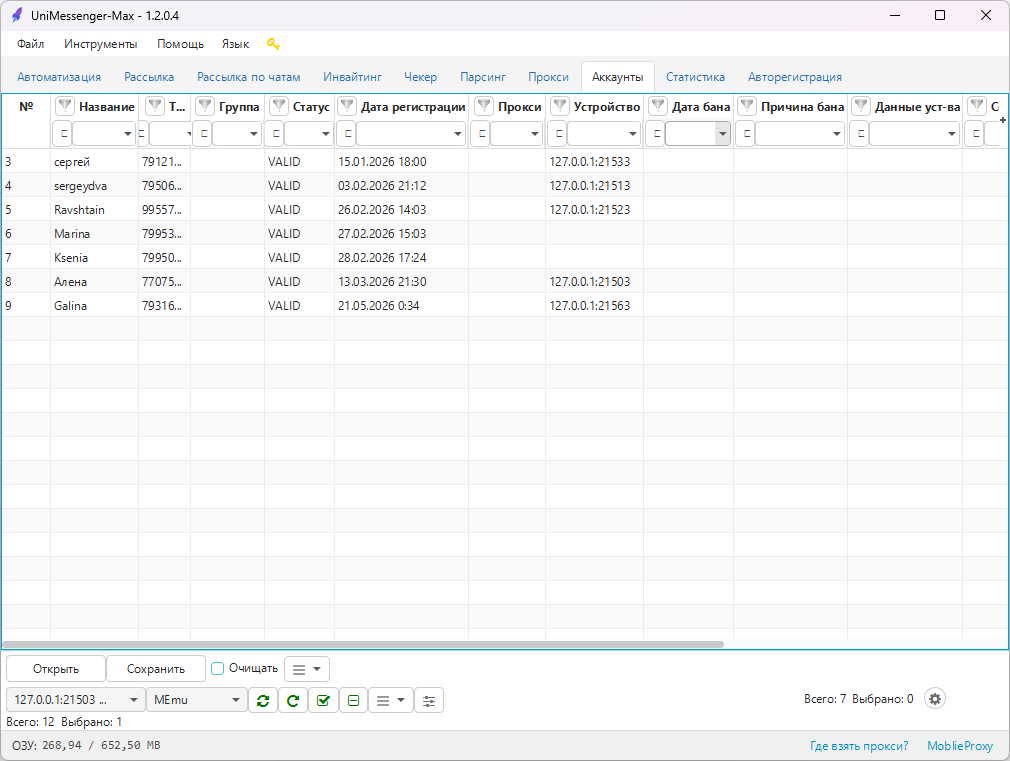This screenshot has width=1010, height=761.
Task: Click the single-arrow green reload icon
Action: 293,700
